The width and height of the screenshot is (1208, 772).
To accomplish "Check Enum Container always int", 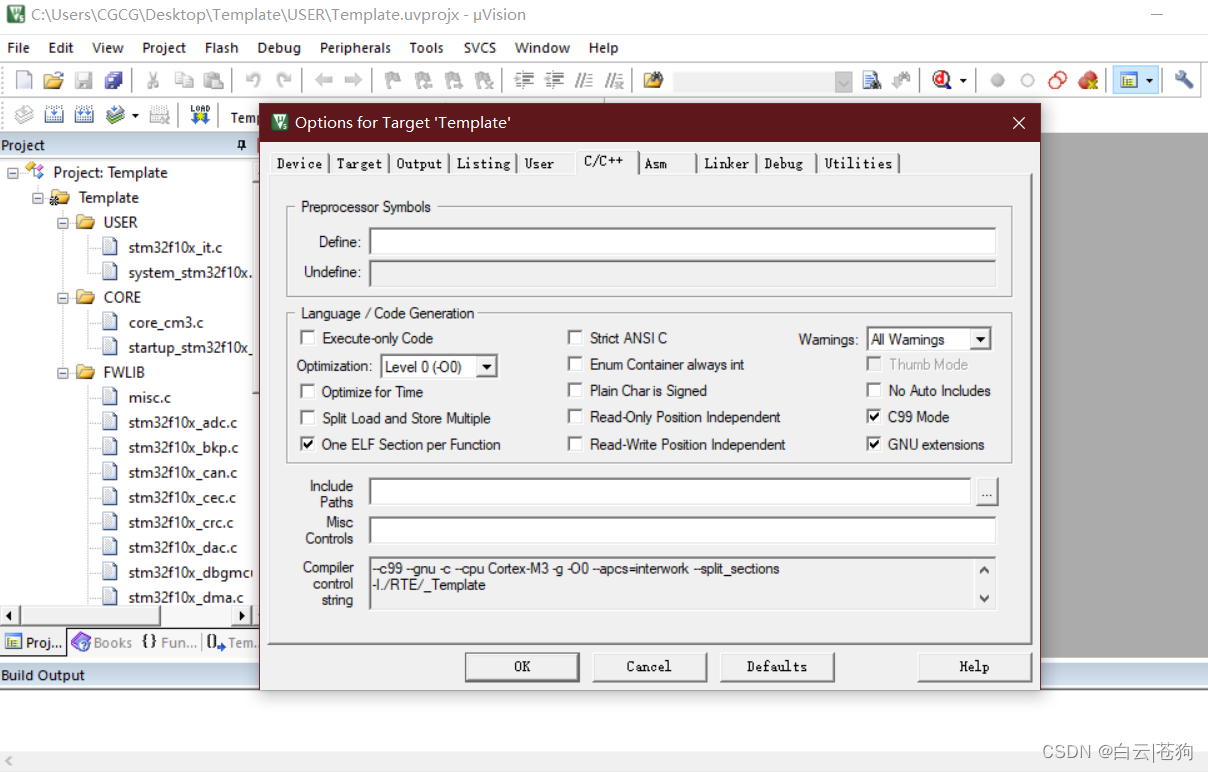I will pos(575,364).
